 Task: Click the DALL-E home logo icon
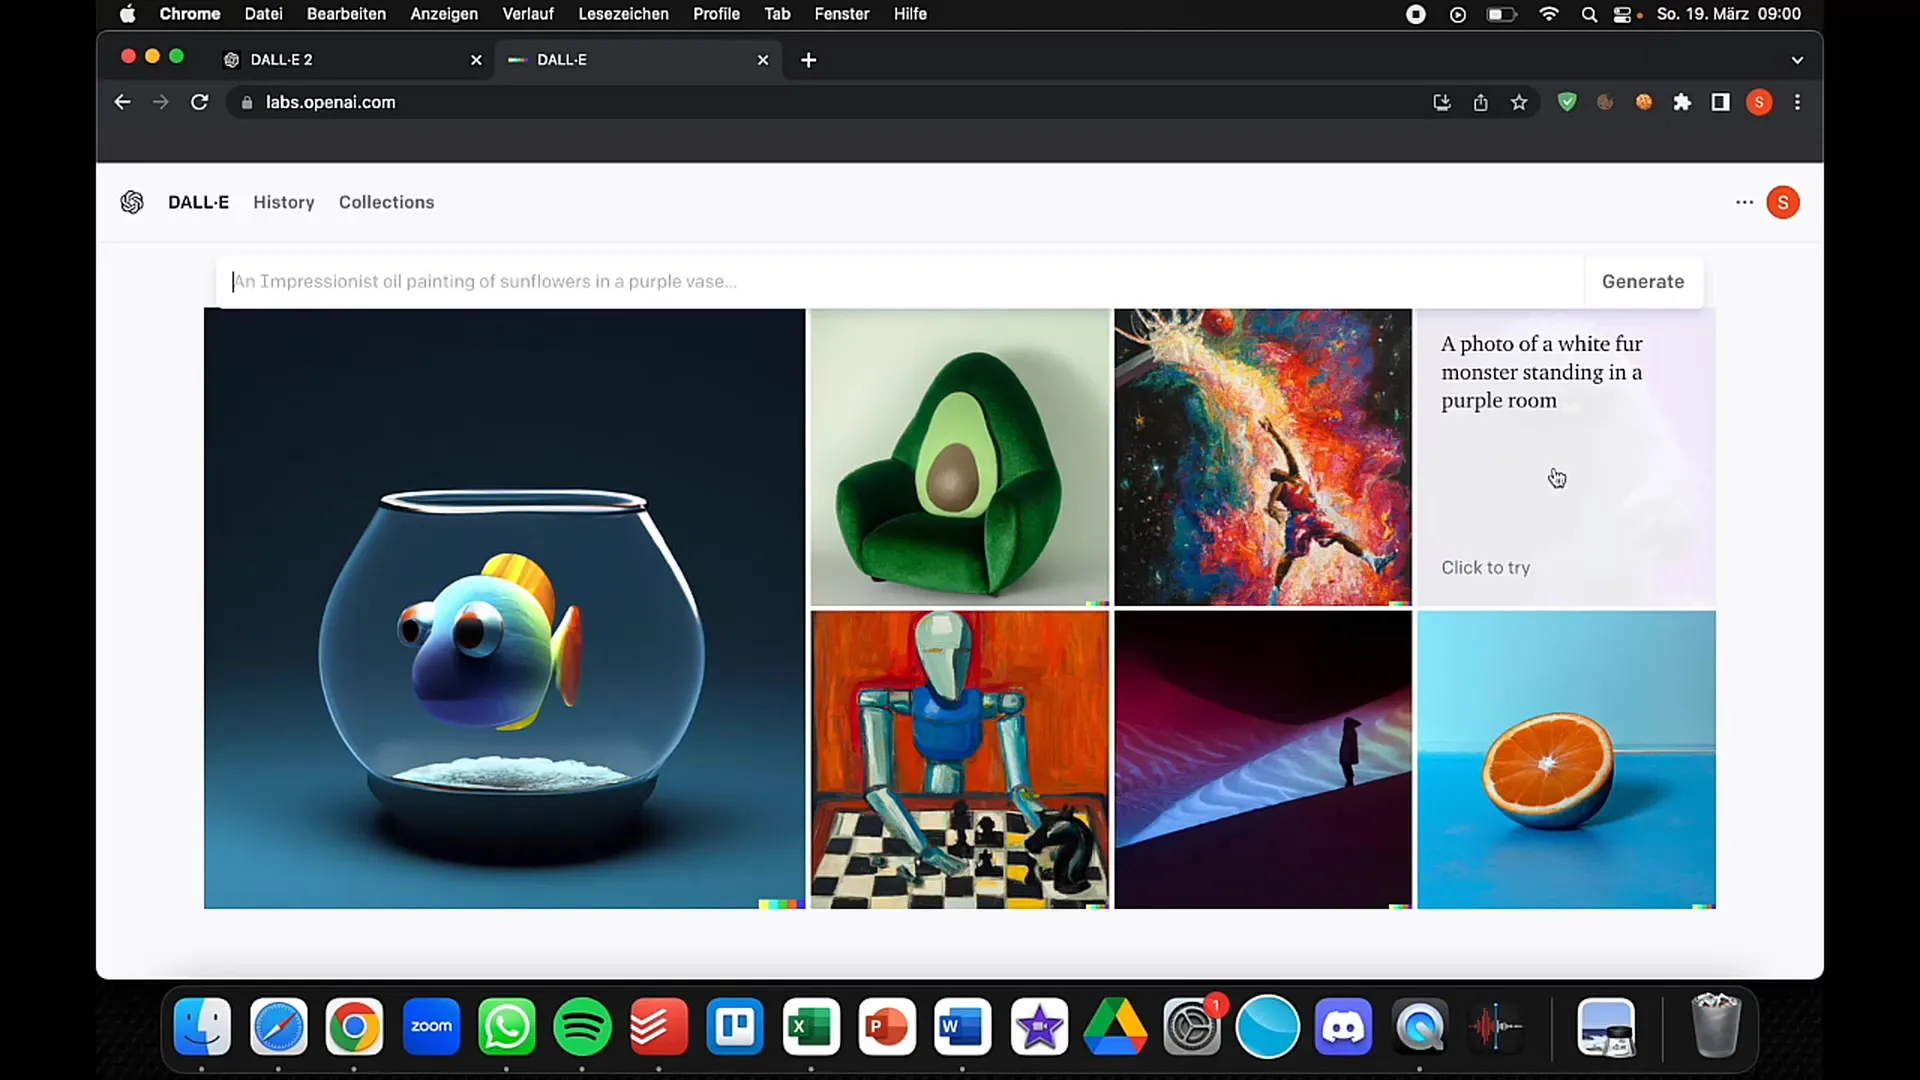(x=132, y=202)
